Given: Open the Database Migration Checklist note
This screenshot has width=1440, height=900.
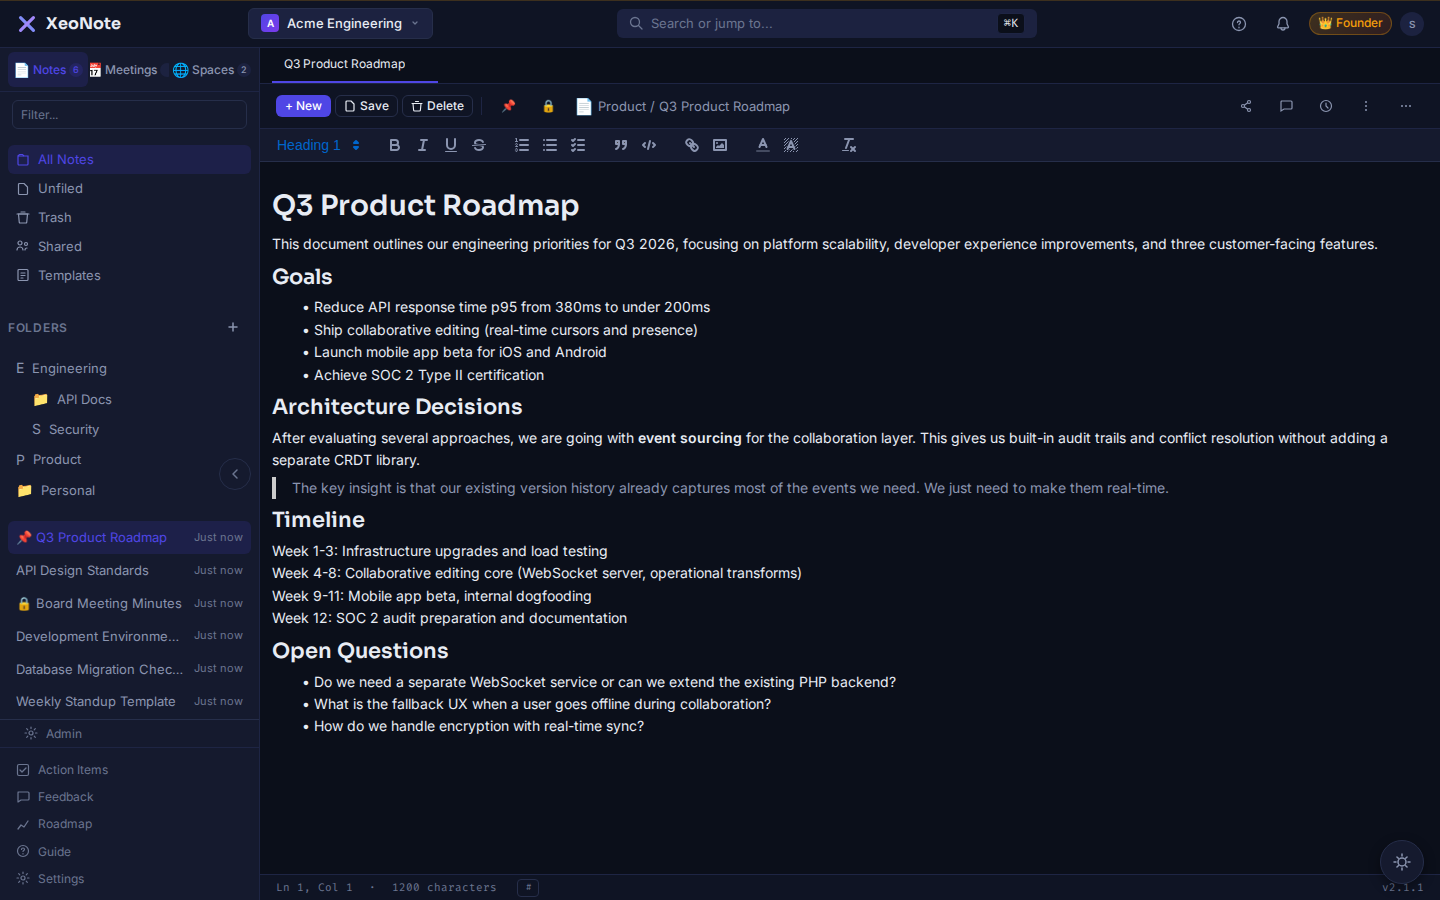Looking at the screenshot, I should (130, 669).
